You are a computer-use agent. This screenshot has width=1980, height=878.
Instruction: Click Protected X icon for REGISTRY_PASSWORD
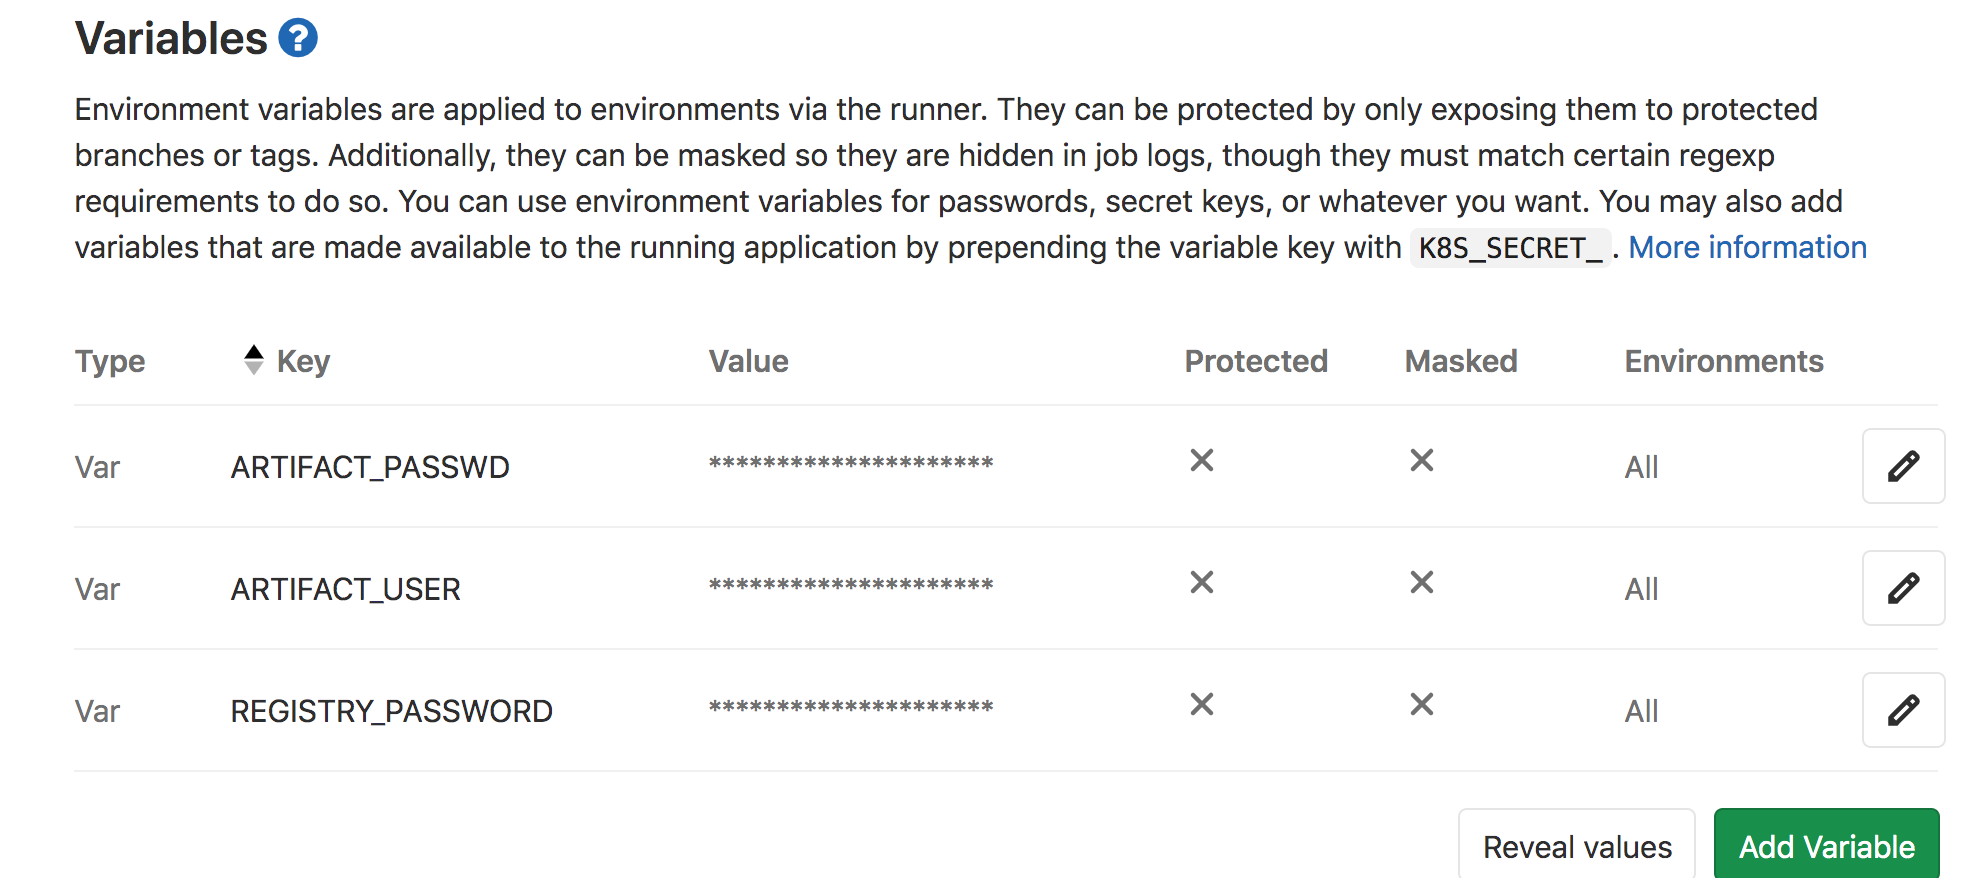pos(1202,704)
